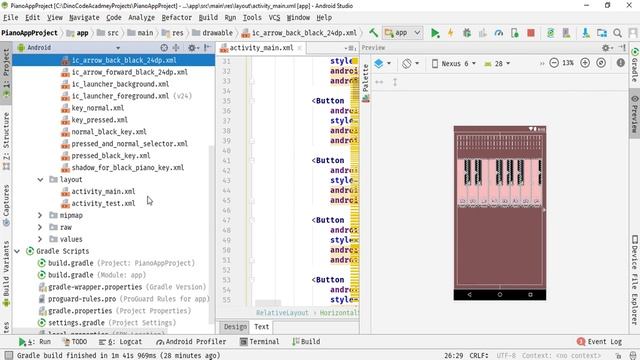
Task: Run the app with green play button
Action: tap(435, 33)
